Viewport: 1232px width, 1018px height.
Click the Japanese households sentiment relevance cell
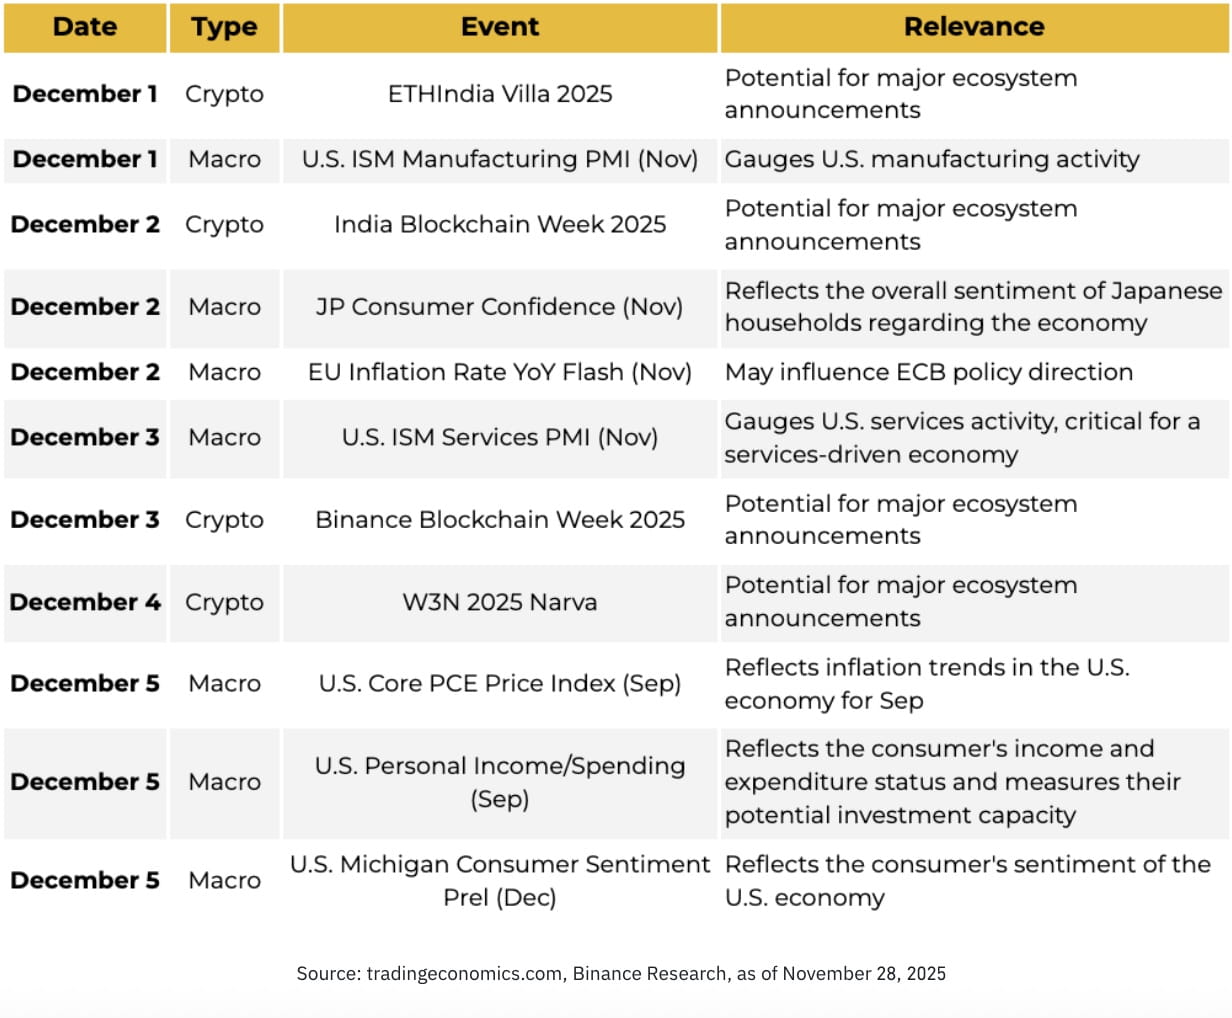(x=973, y=307)
